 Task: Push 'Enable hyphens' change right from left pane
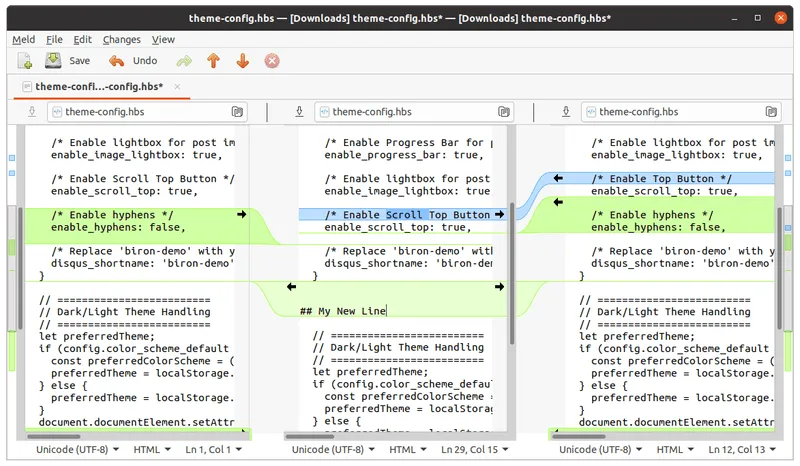point(241,215)
